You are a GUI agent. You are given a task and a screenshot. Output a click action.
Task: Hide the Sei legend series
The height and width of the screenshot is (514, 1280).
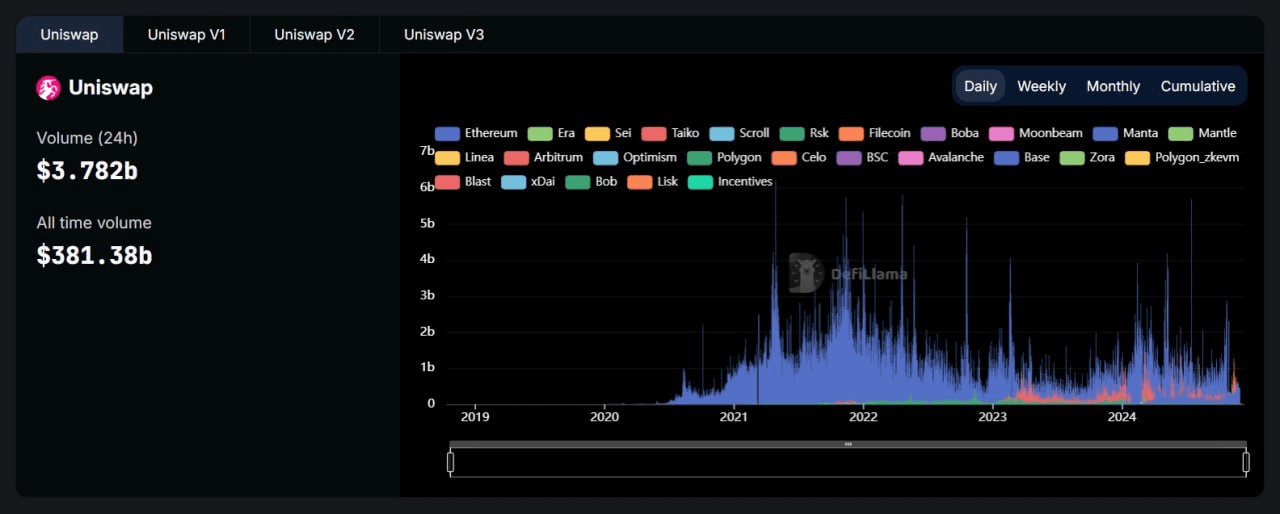click(608, 133)
